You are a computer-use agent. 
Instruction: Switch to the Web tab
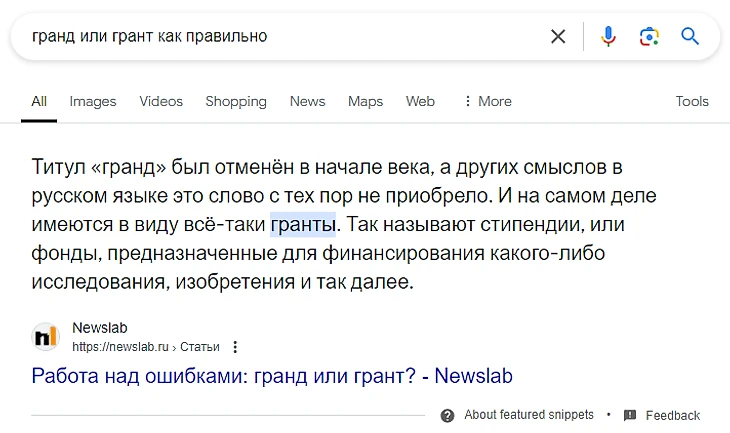420,101
